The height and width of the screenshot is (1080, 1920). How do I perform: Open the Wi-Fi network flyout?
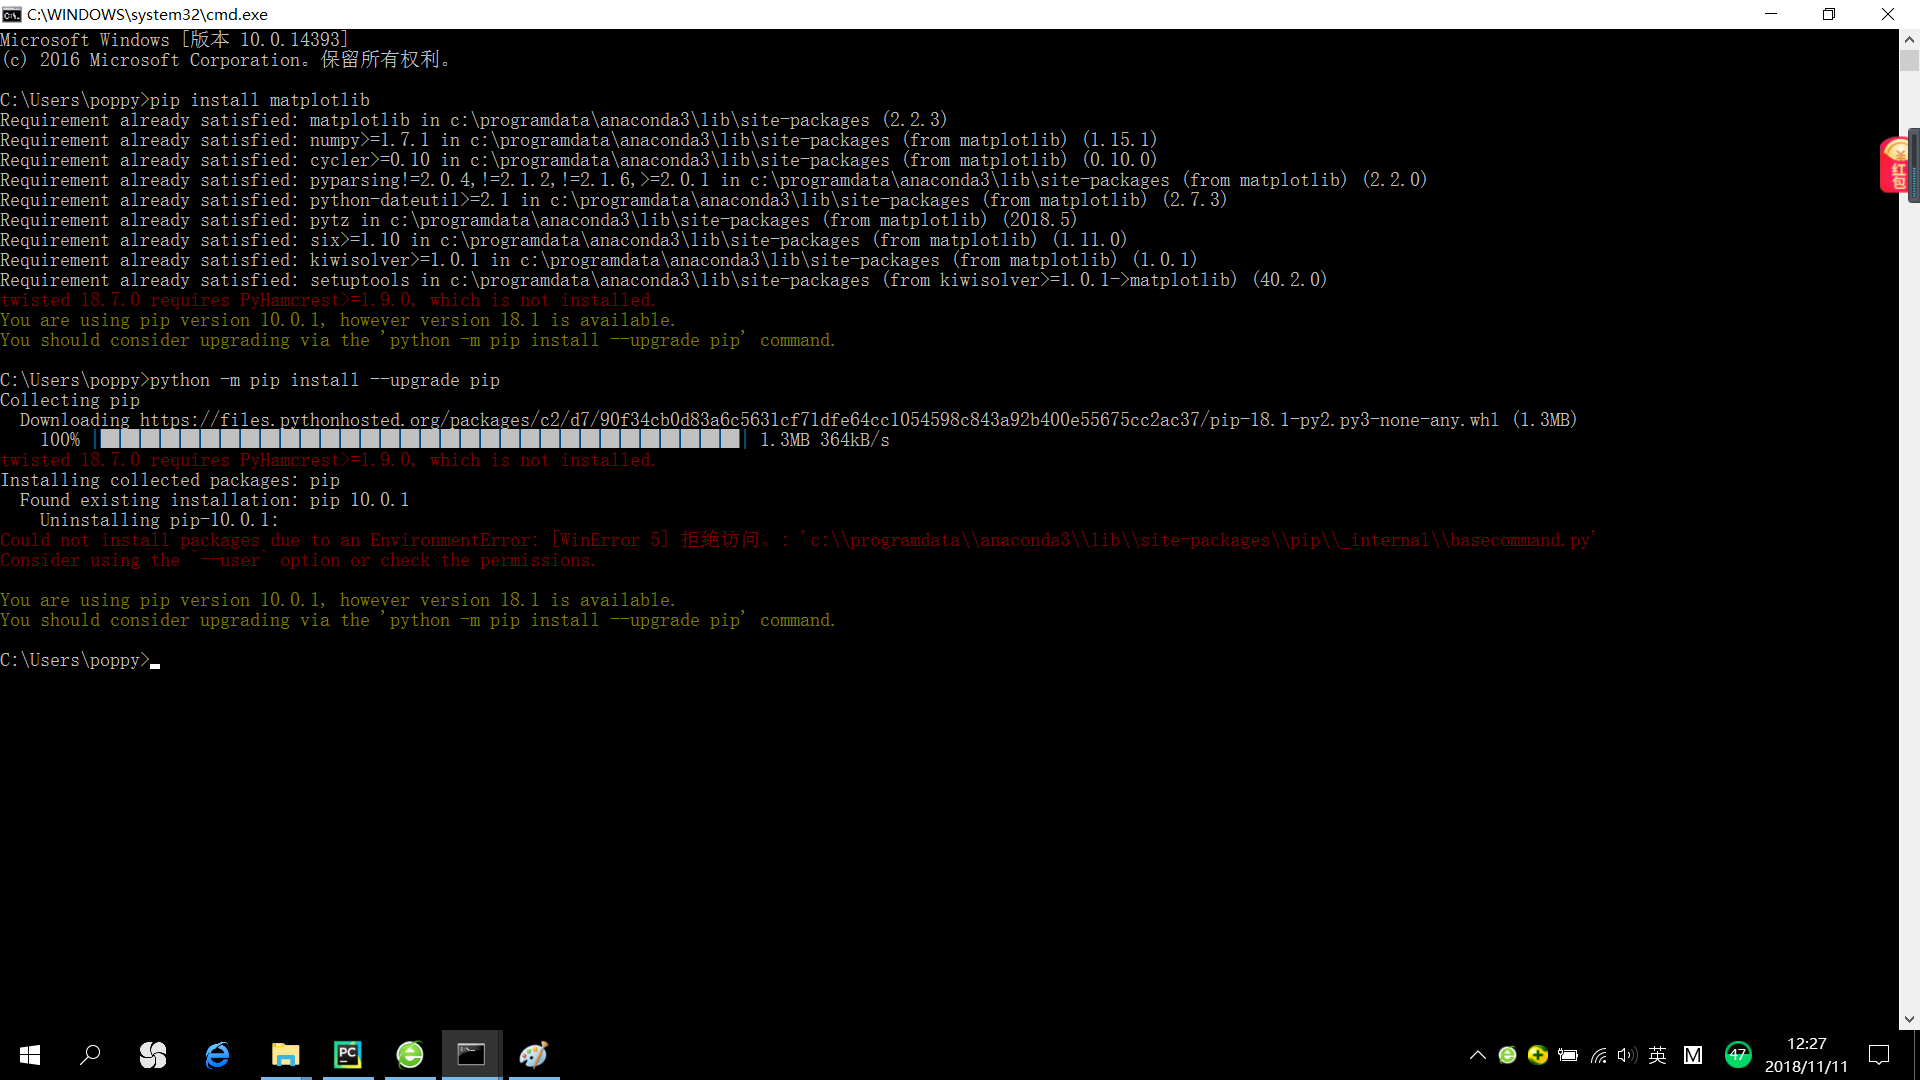(1598, 1055)
